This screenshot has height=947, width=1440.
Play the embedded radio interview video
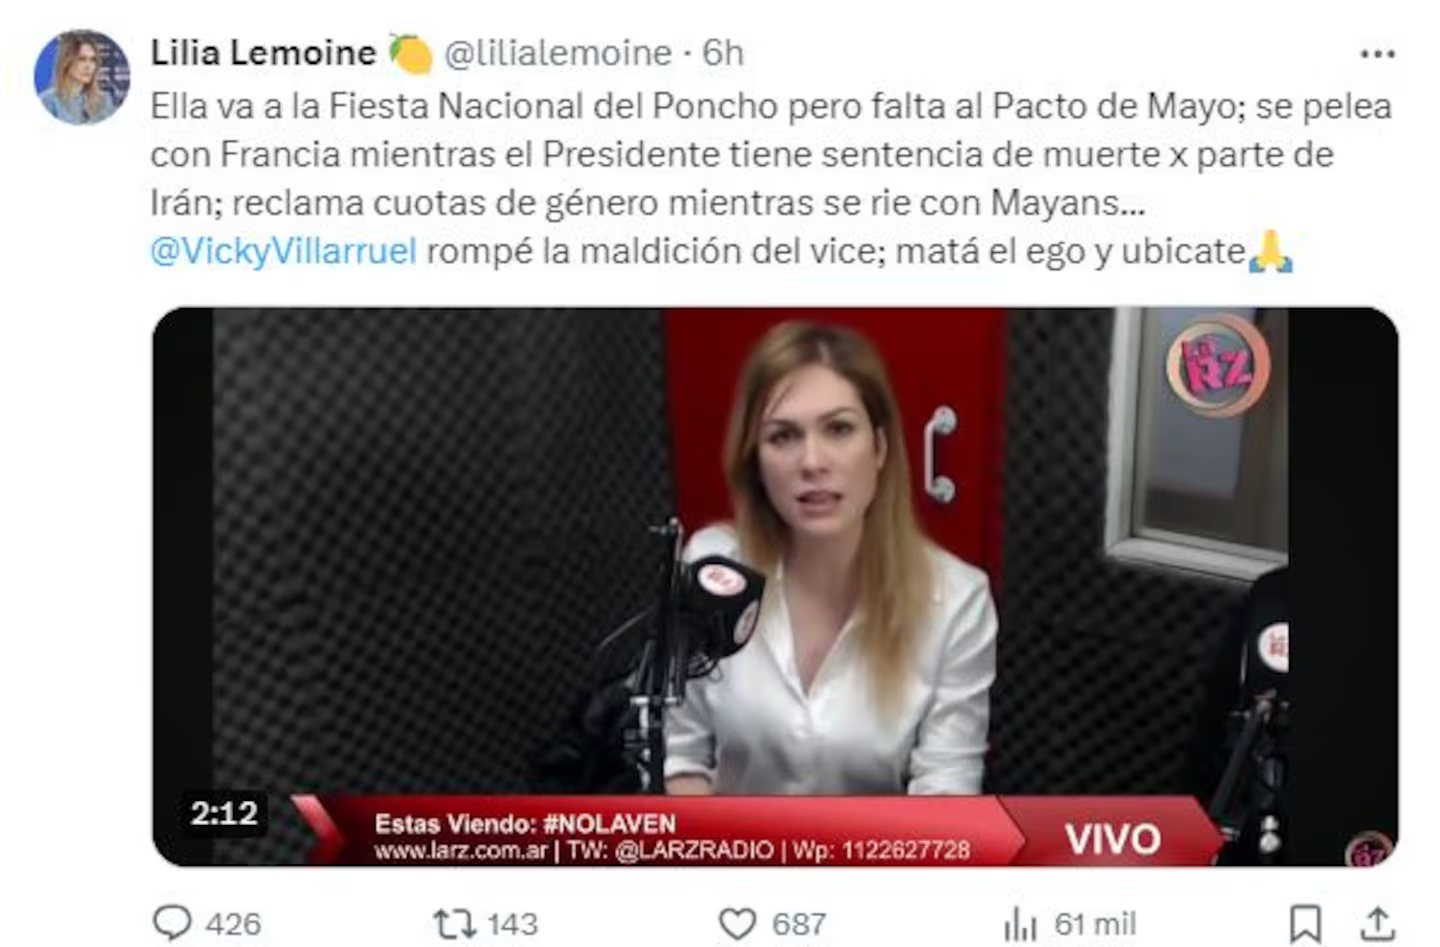(775, 586)
